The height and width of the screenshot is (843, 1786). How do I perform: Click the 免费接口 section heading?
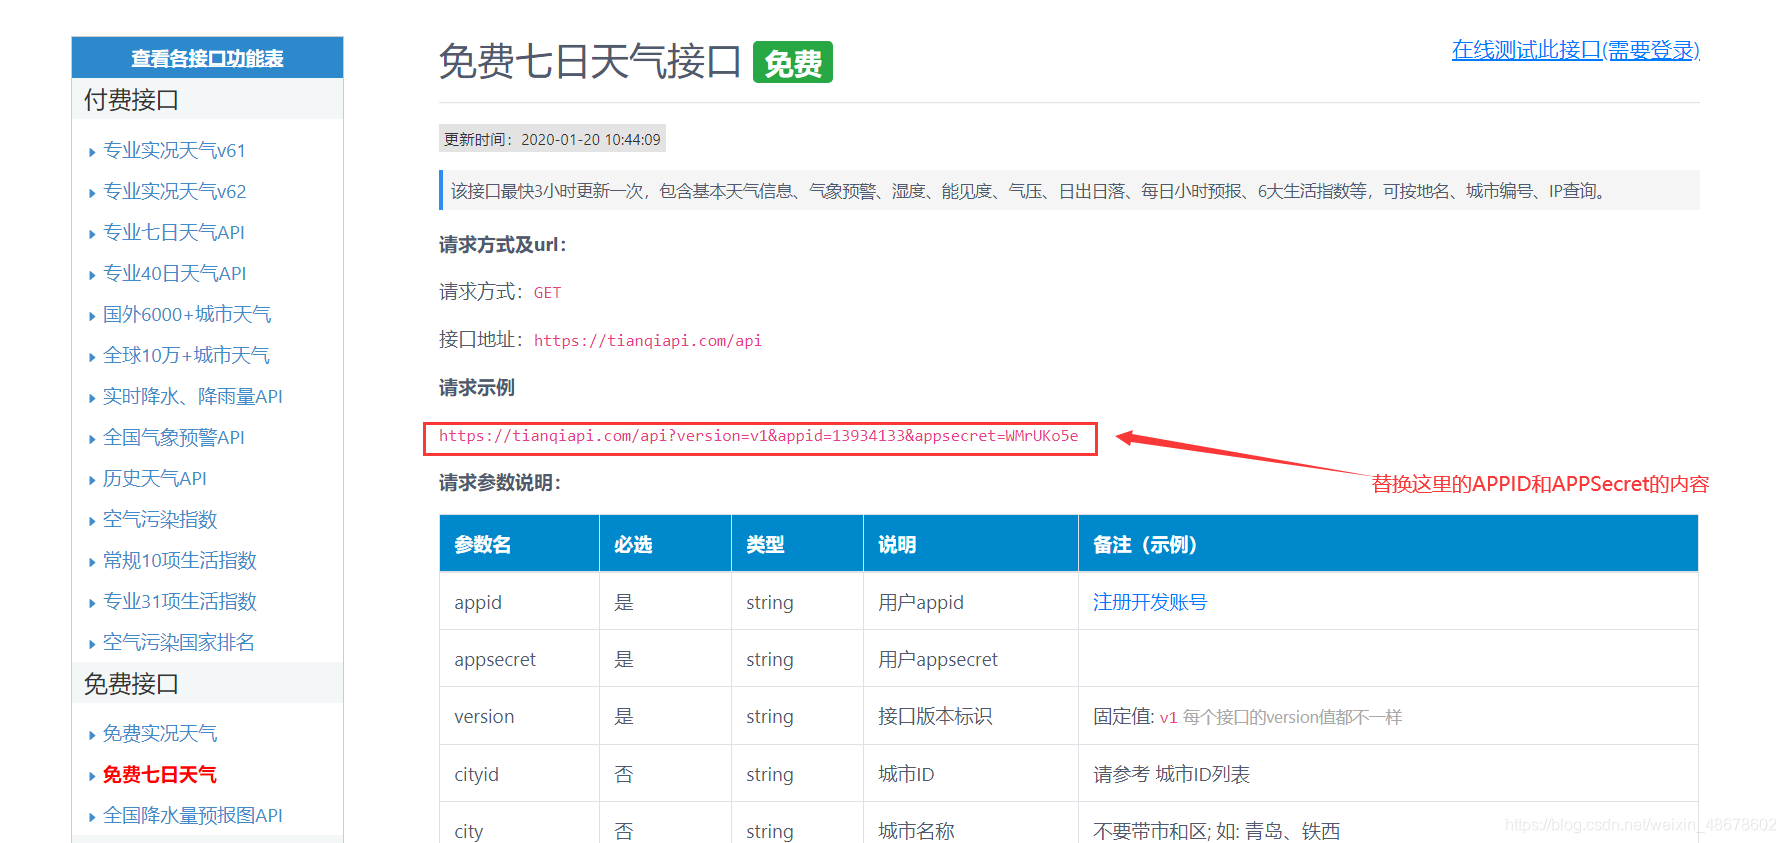[x=131, y=684]
